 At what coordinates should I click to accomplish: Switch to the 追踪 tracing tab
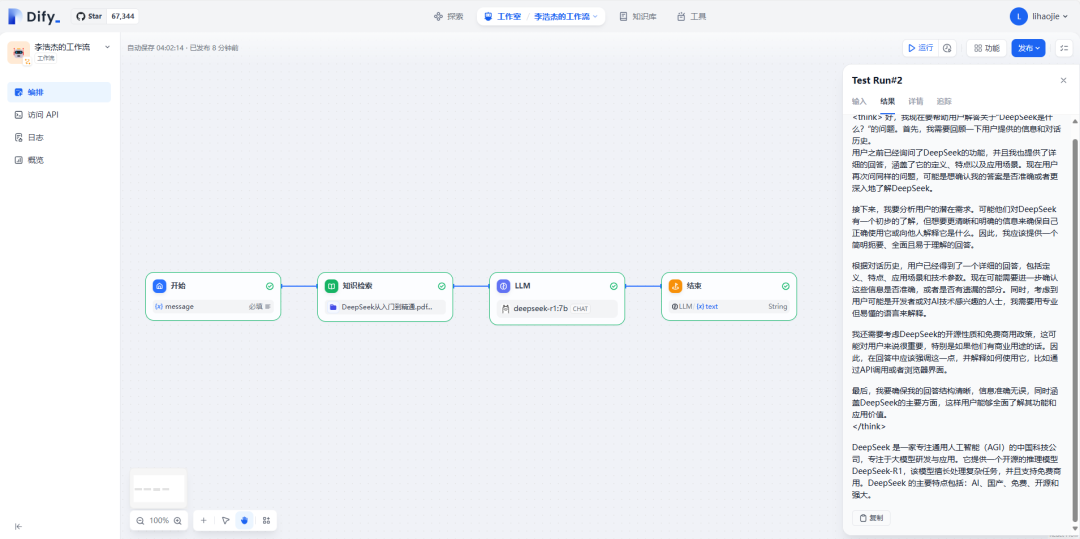[x=944, y=101]
